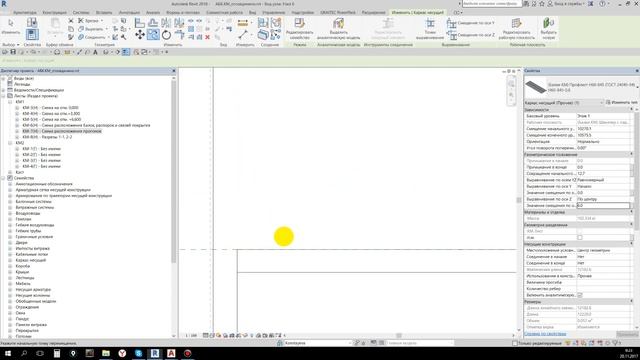
Task: Click Save in the quick access toolbar
Action: pyautogui.click(x=13, y=52)
